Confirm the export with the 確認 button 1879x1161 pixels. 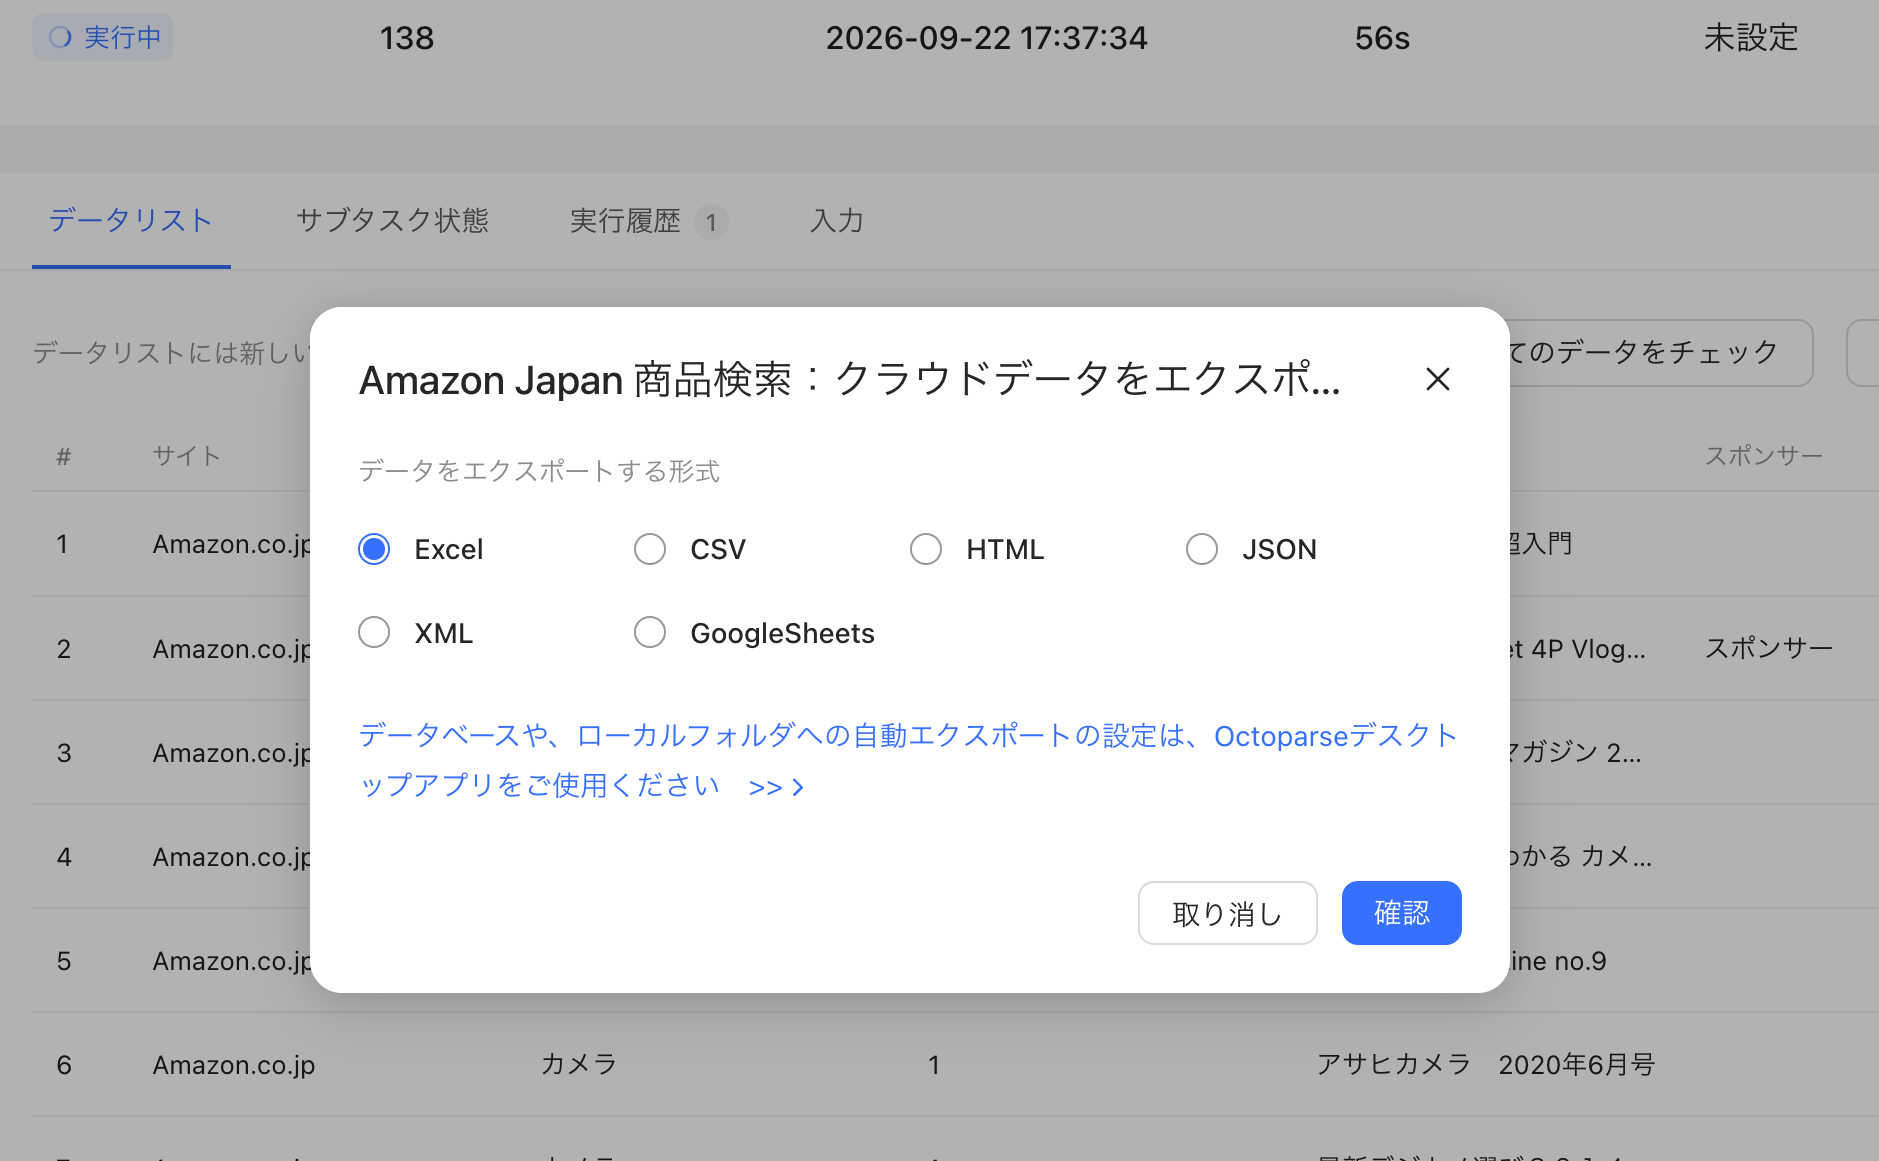click(1401, 913)
